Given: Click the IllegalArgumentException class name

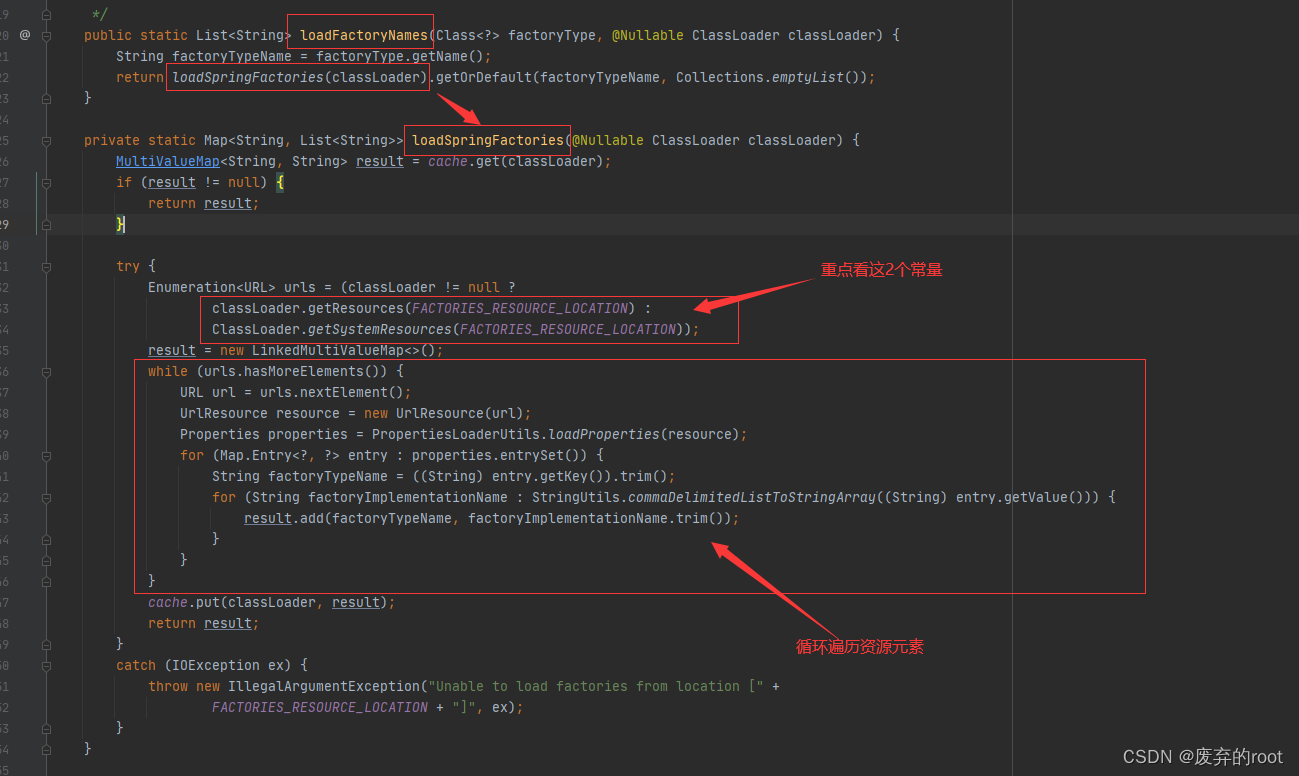Looking at the screenshot, I should click(324, 686).
